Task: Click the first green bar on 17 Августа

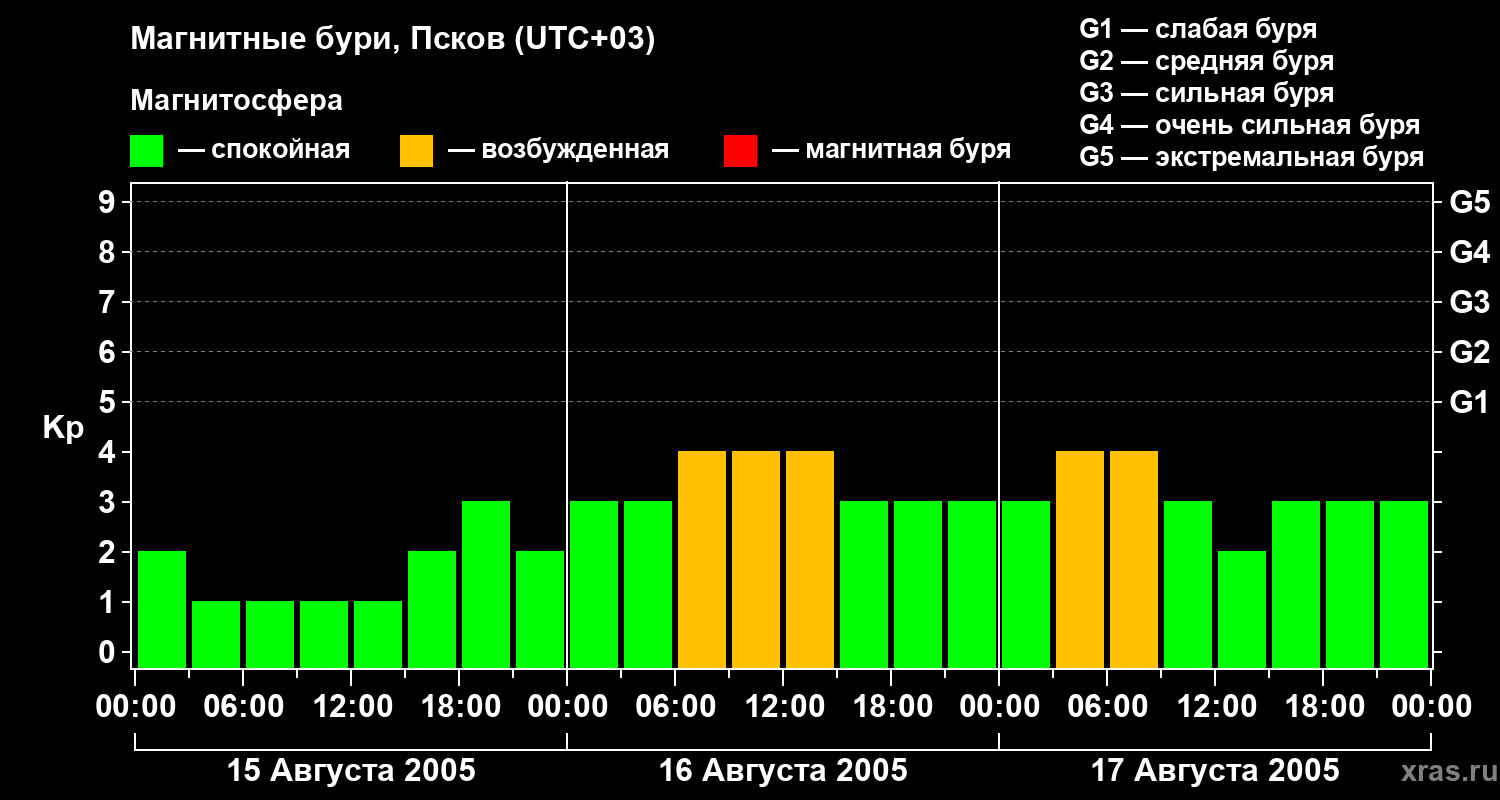Action: (x=1026, y=584)
